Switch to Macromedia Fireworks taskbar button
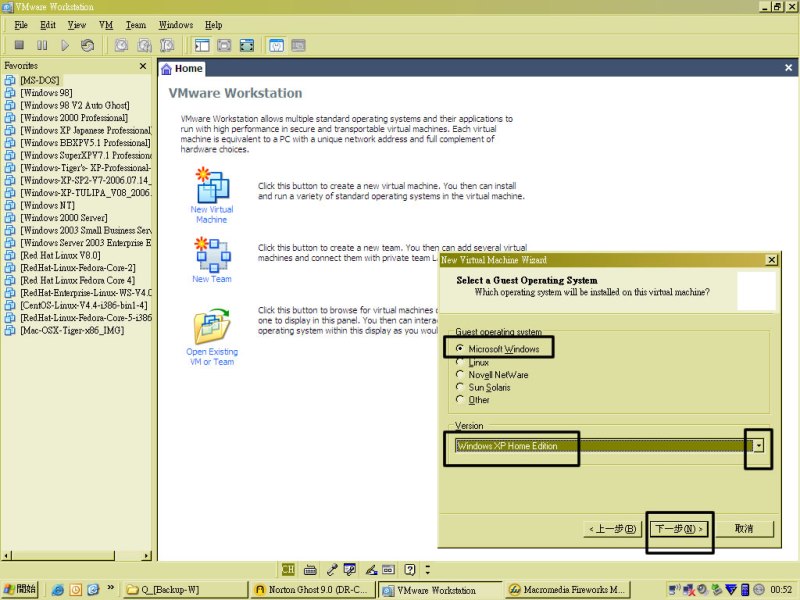This screenshot has width=800, height=600. (x=568, y=590)
